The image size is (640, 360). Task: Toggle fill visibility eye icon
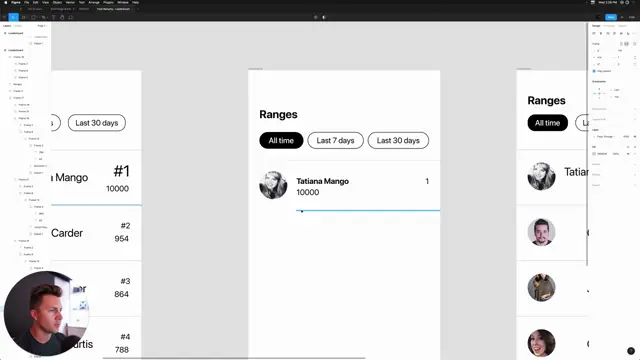click(629, 154)
